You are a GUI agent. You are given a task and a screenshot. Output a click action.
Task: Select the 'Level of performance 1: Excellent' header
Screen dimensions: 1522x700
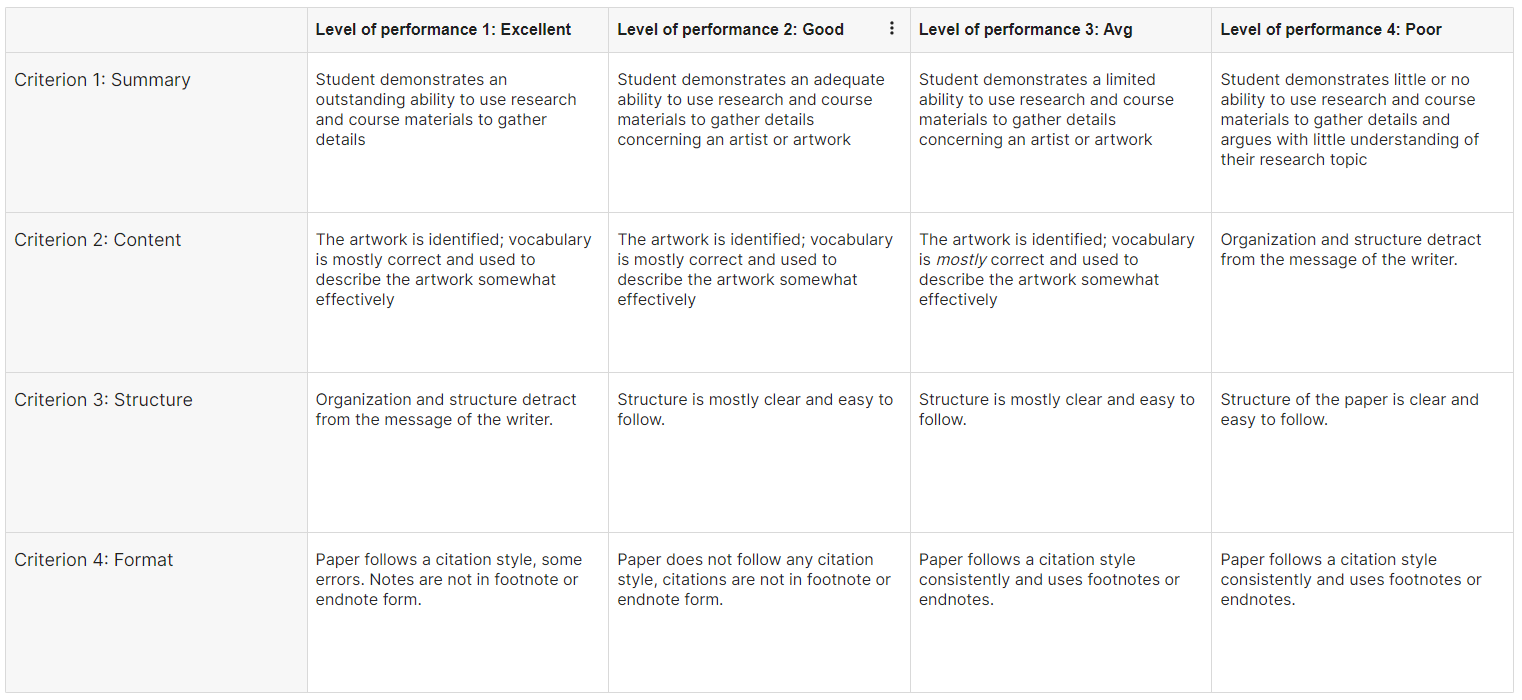443,30
